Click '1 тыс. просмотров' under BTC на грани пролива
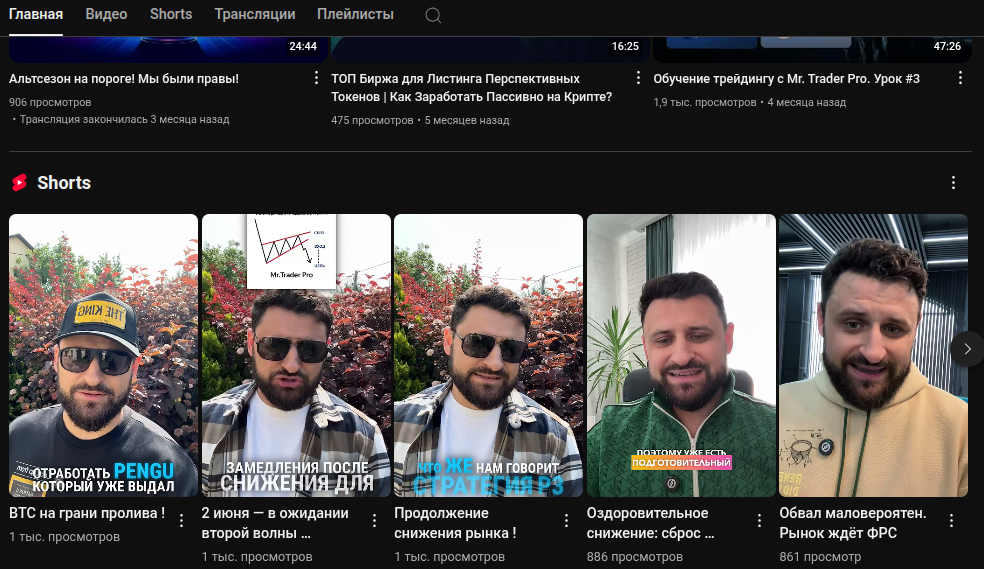 (64, 536)
